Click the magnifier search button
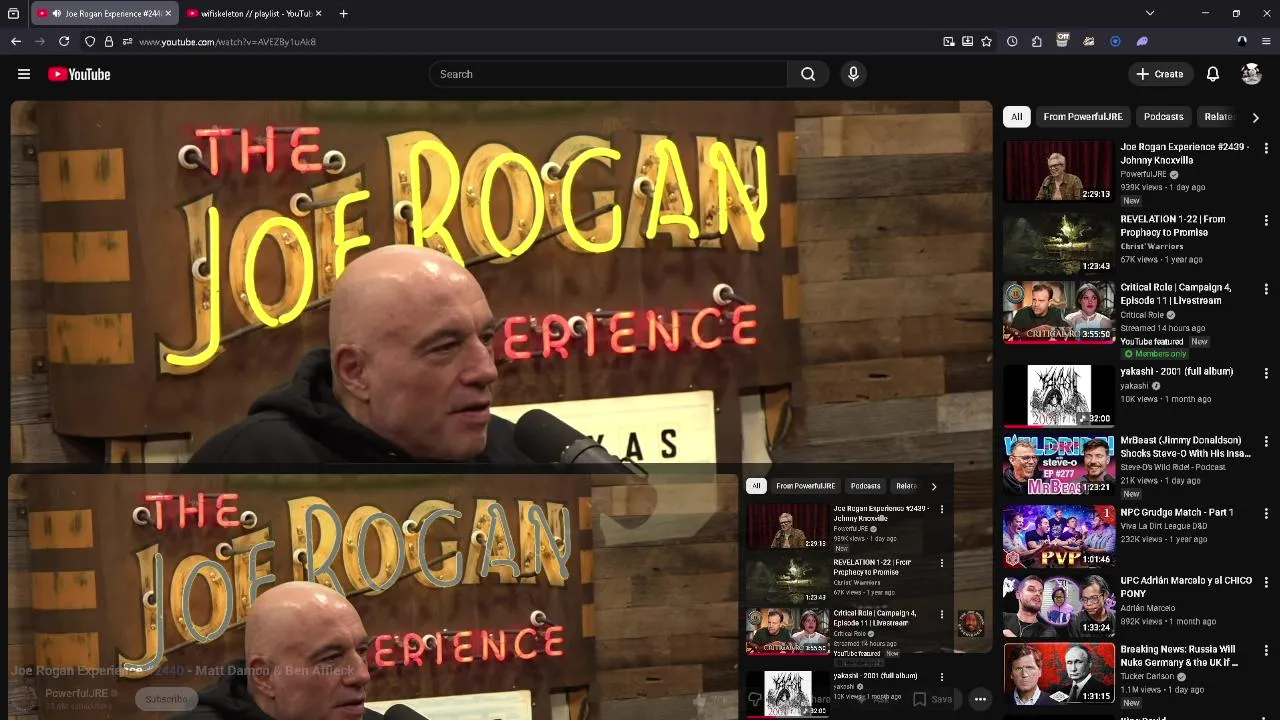1280x720 pixels. point(808,74)
